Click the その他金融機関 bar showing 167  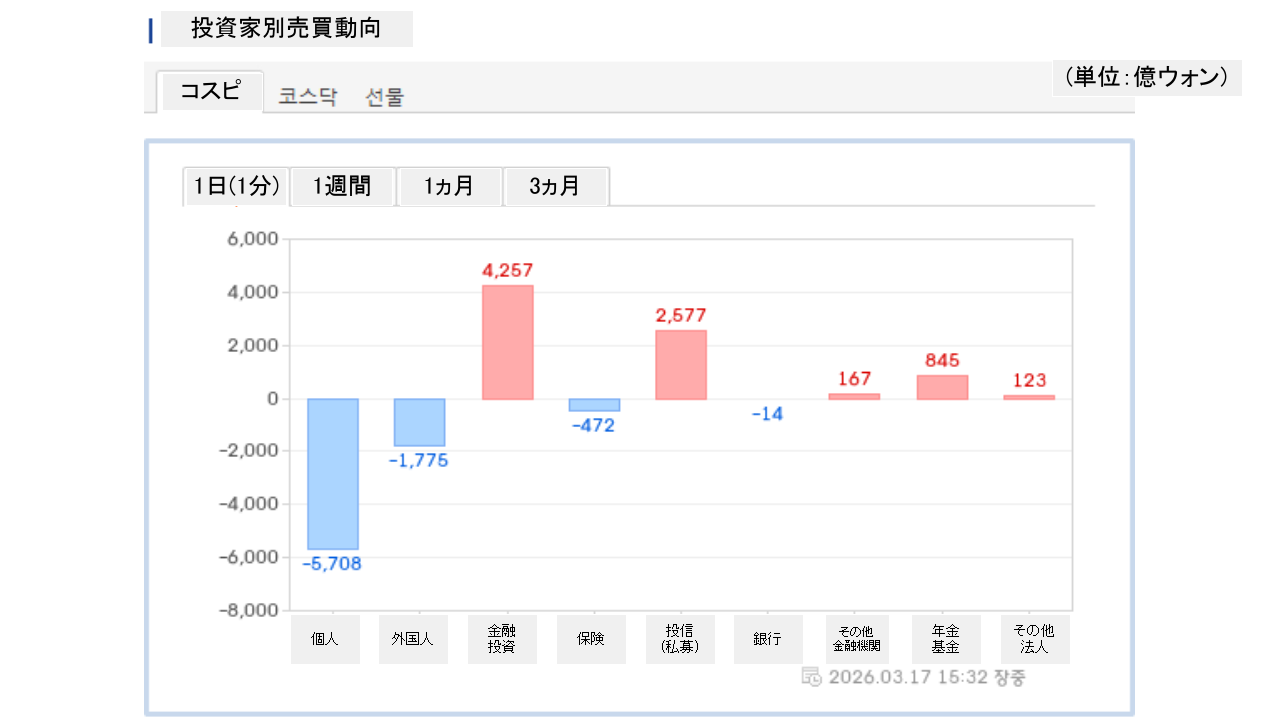click(x=854, y=396)
